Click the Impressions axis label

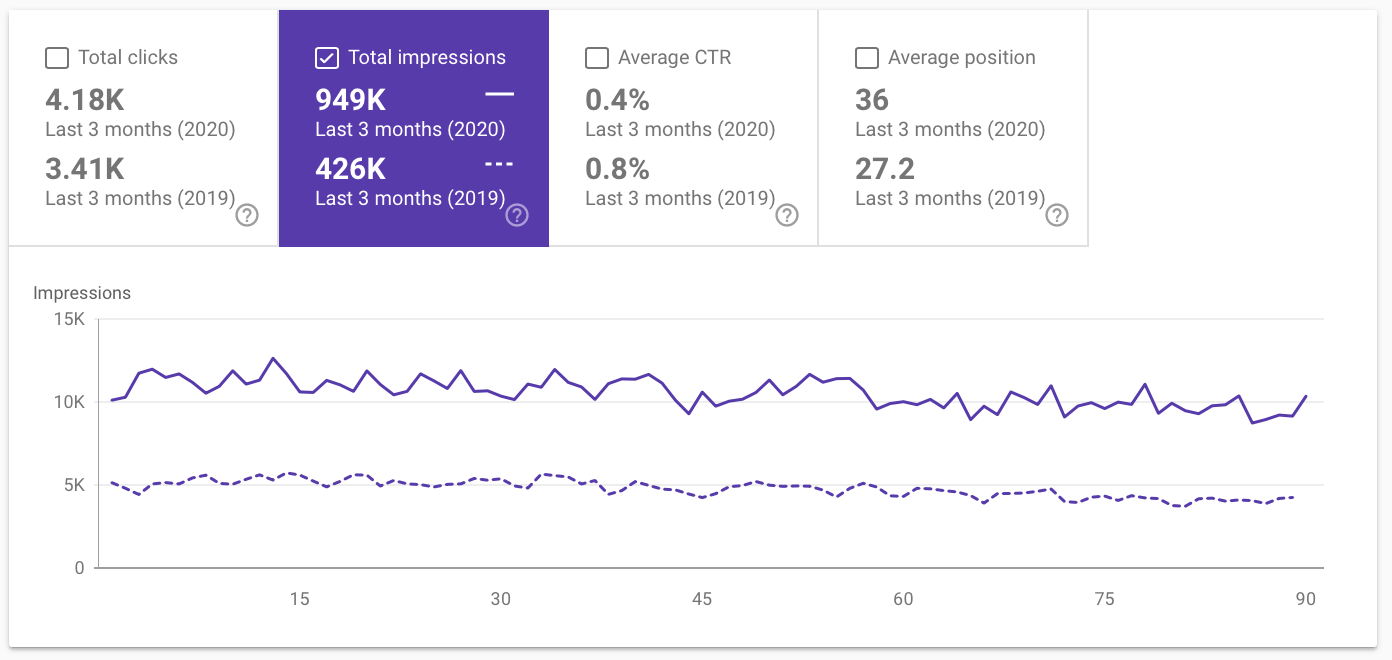(82, 293)
